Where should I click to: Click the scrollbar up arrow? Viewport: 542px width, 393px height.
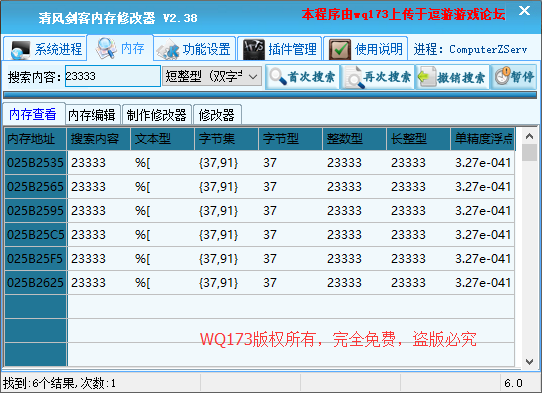pos(529,136)
